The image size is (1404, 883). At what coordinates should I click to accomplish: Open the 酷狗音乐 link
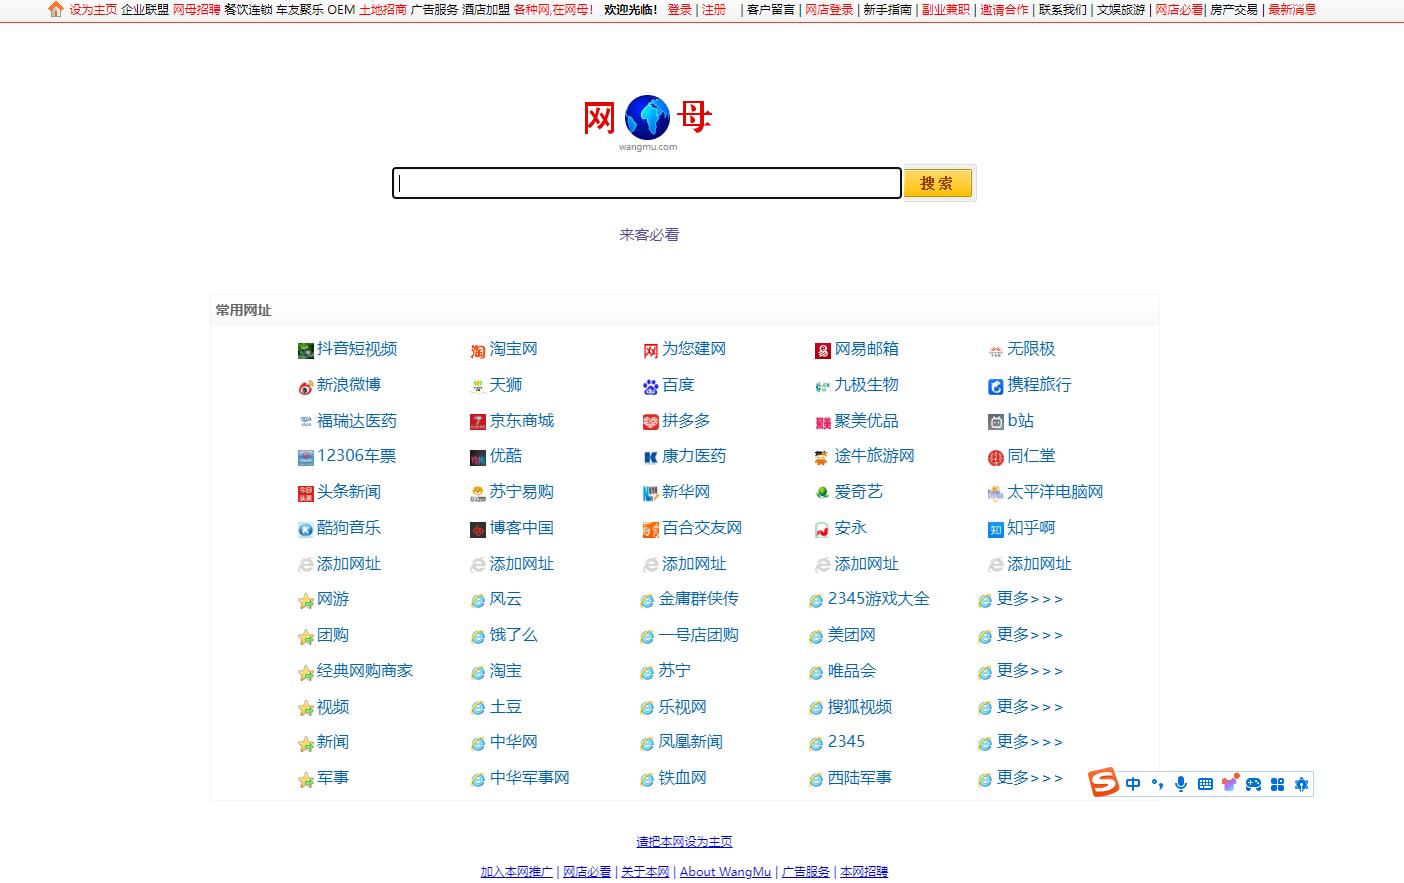point(349,528)
